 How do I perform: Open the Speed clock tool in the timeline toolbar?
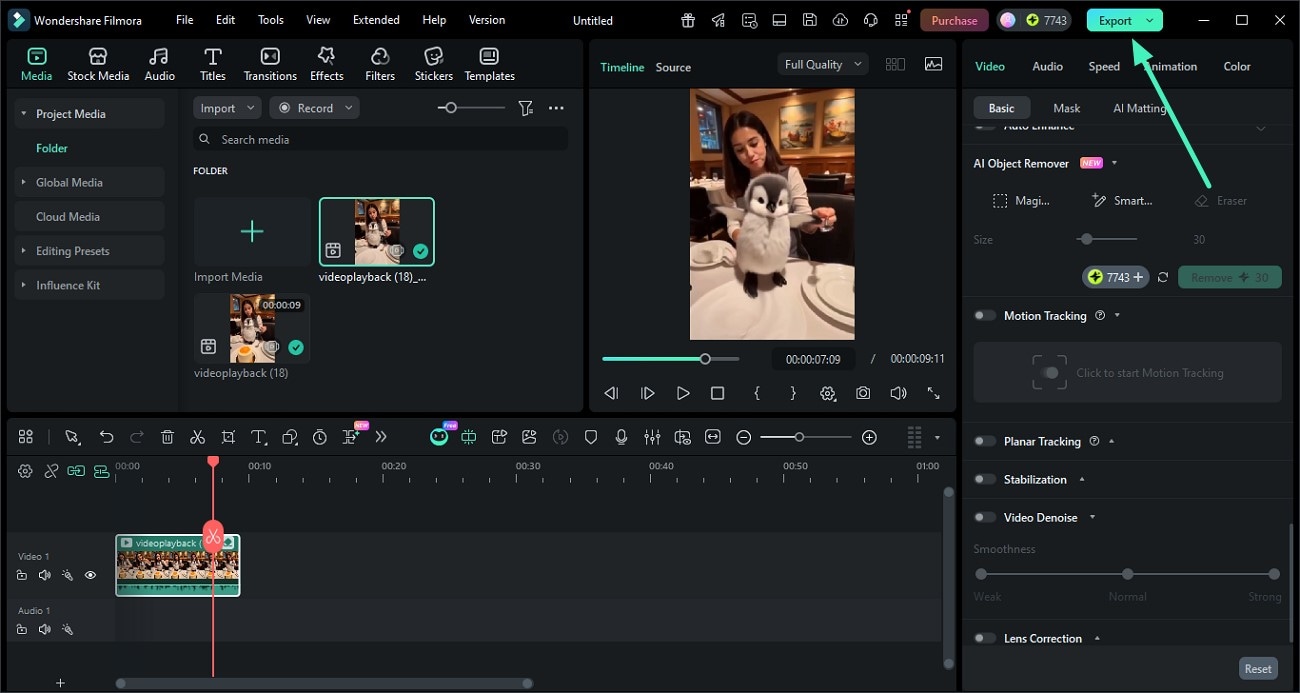[319, 437]
